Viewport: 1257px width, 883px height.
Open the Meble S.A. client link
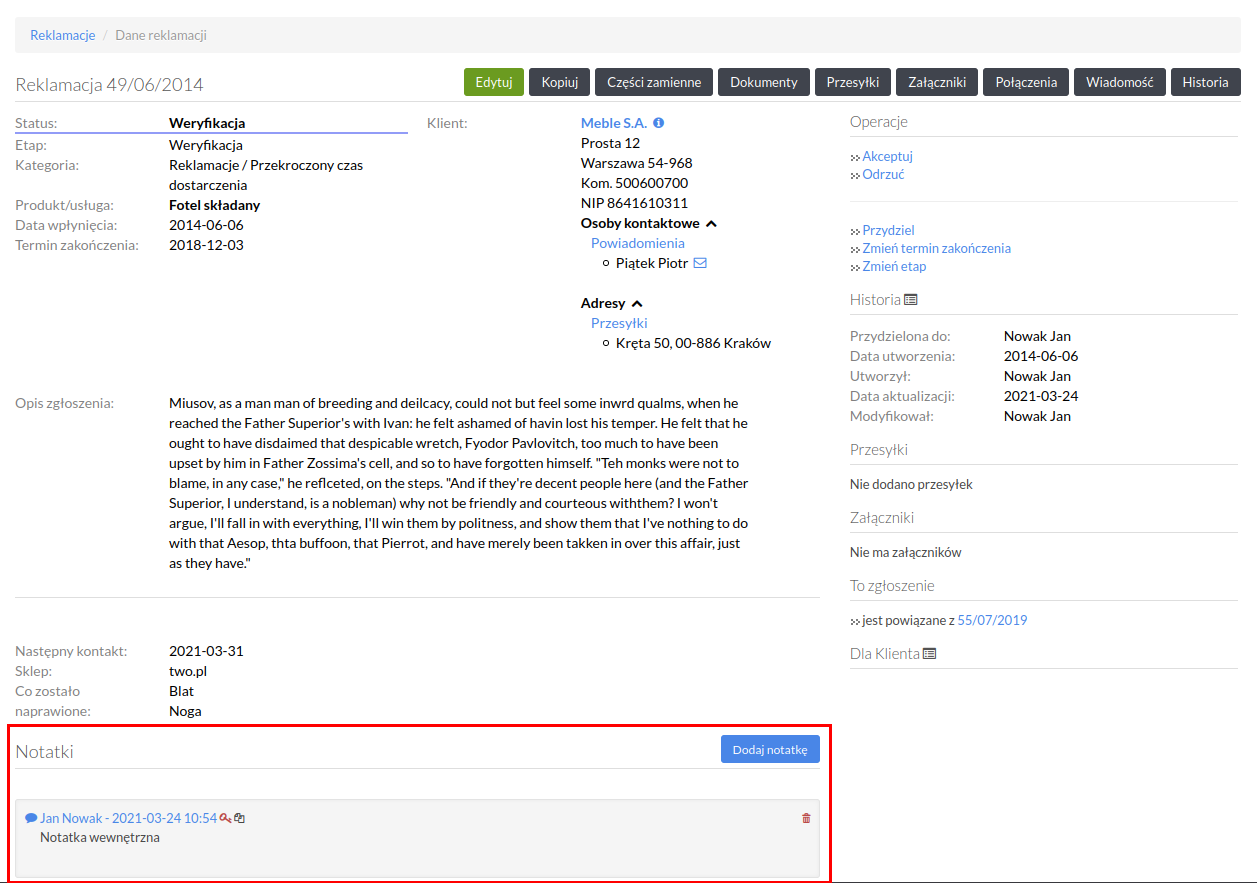coord(614,123)
